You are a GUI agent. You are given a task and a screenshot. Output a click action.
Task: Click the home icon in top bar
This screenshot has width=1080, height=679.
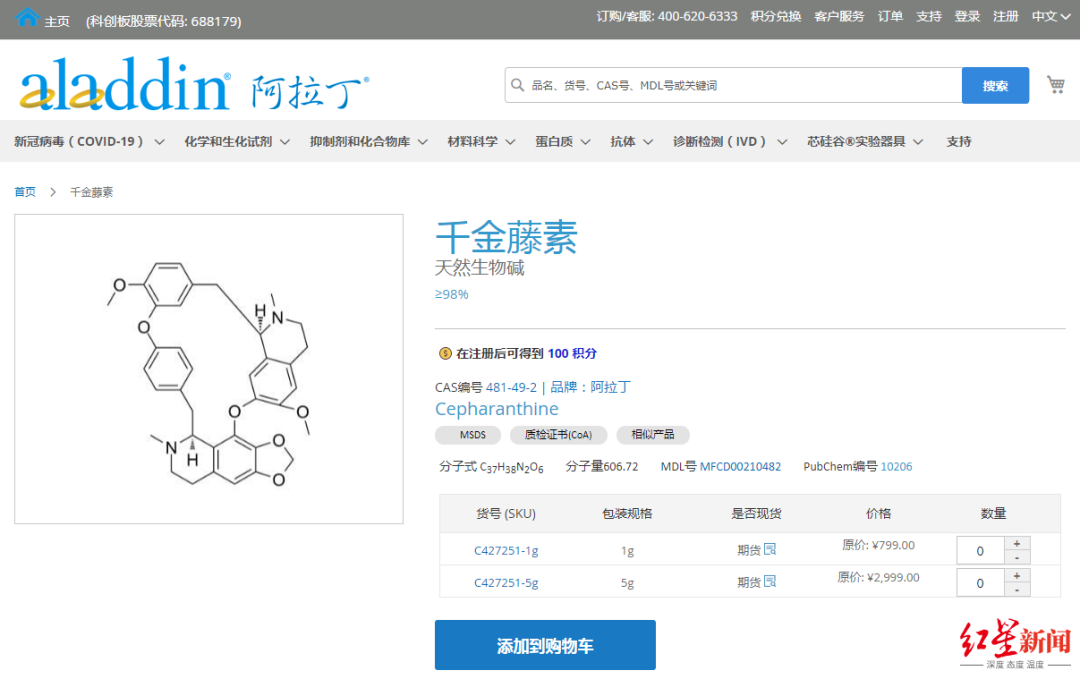point(27,17)
